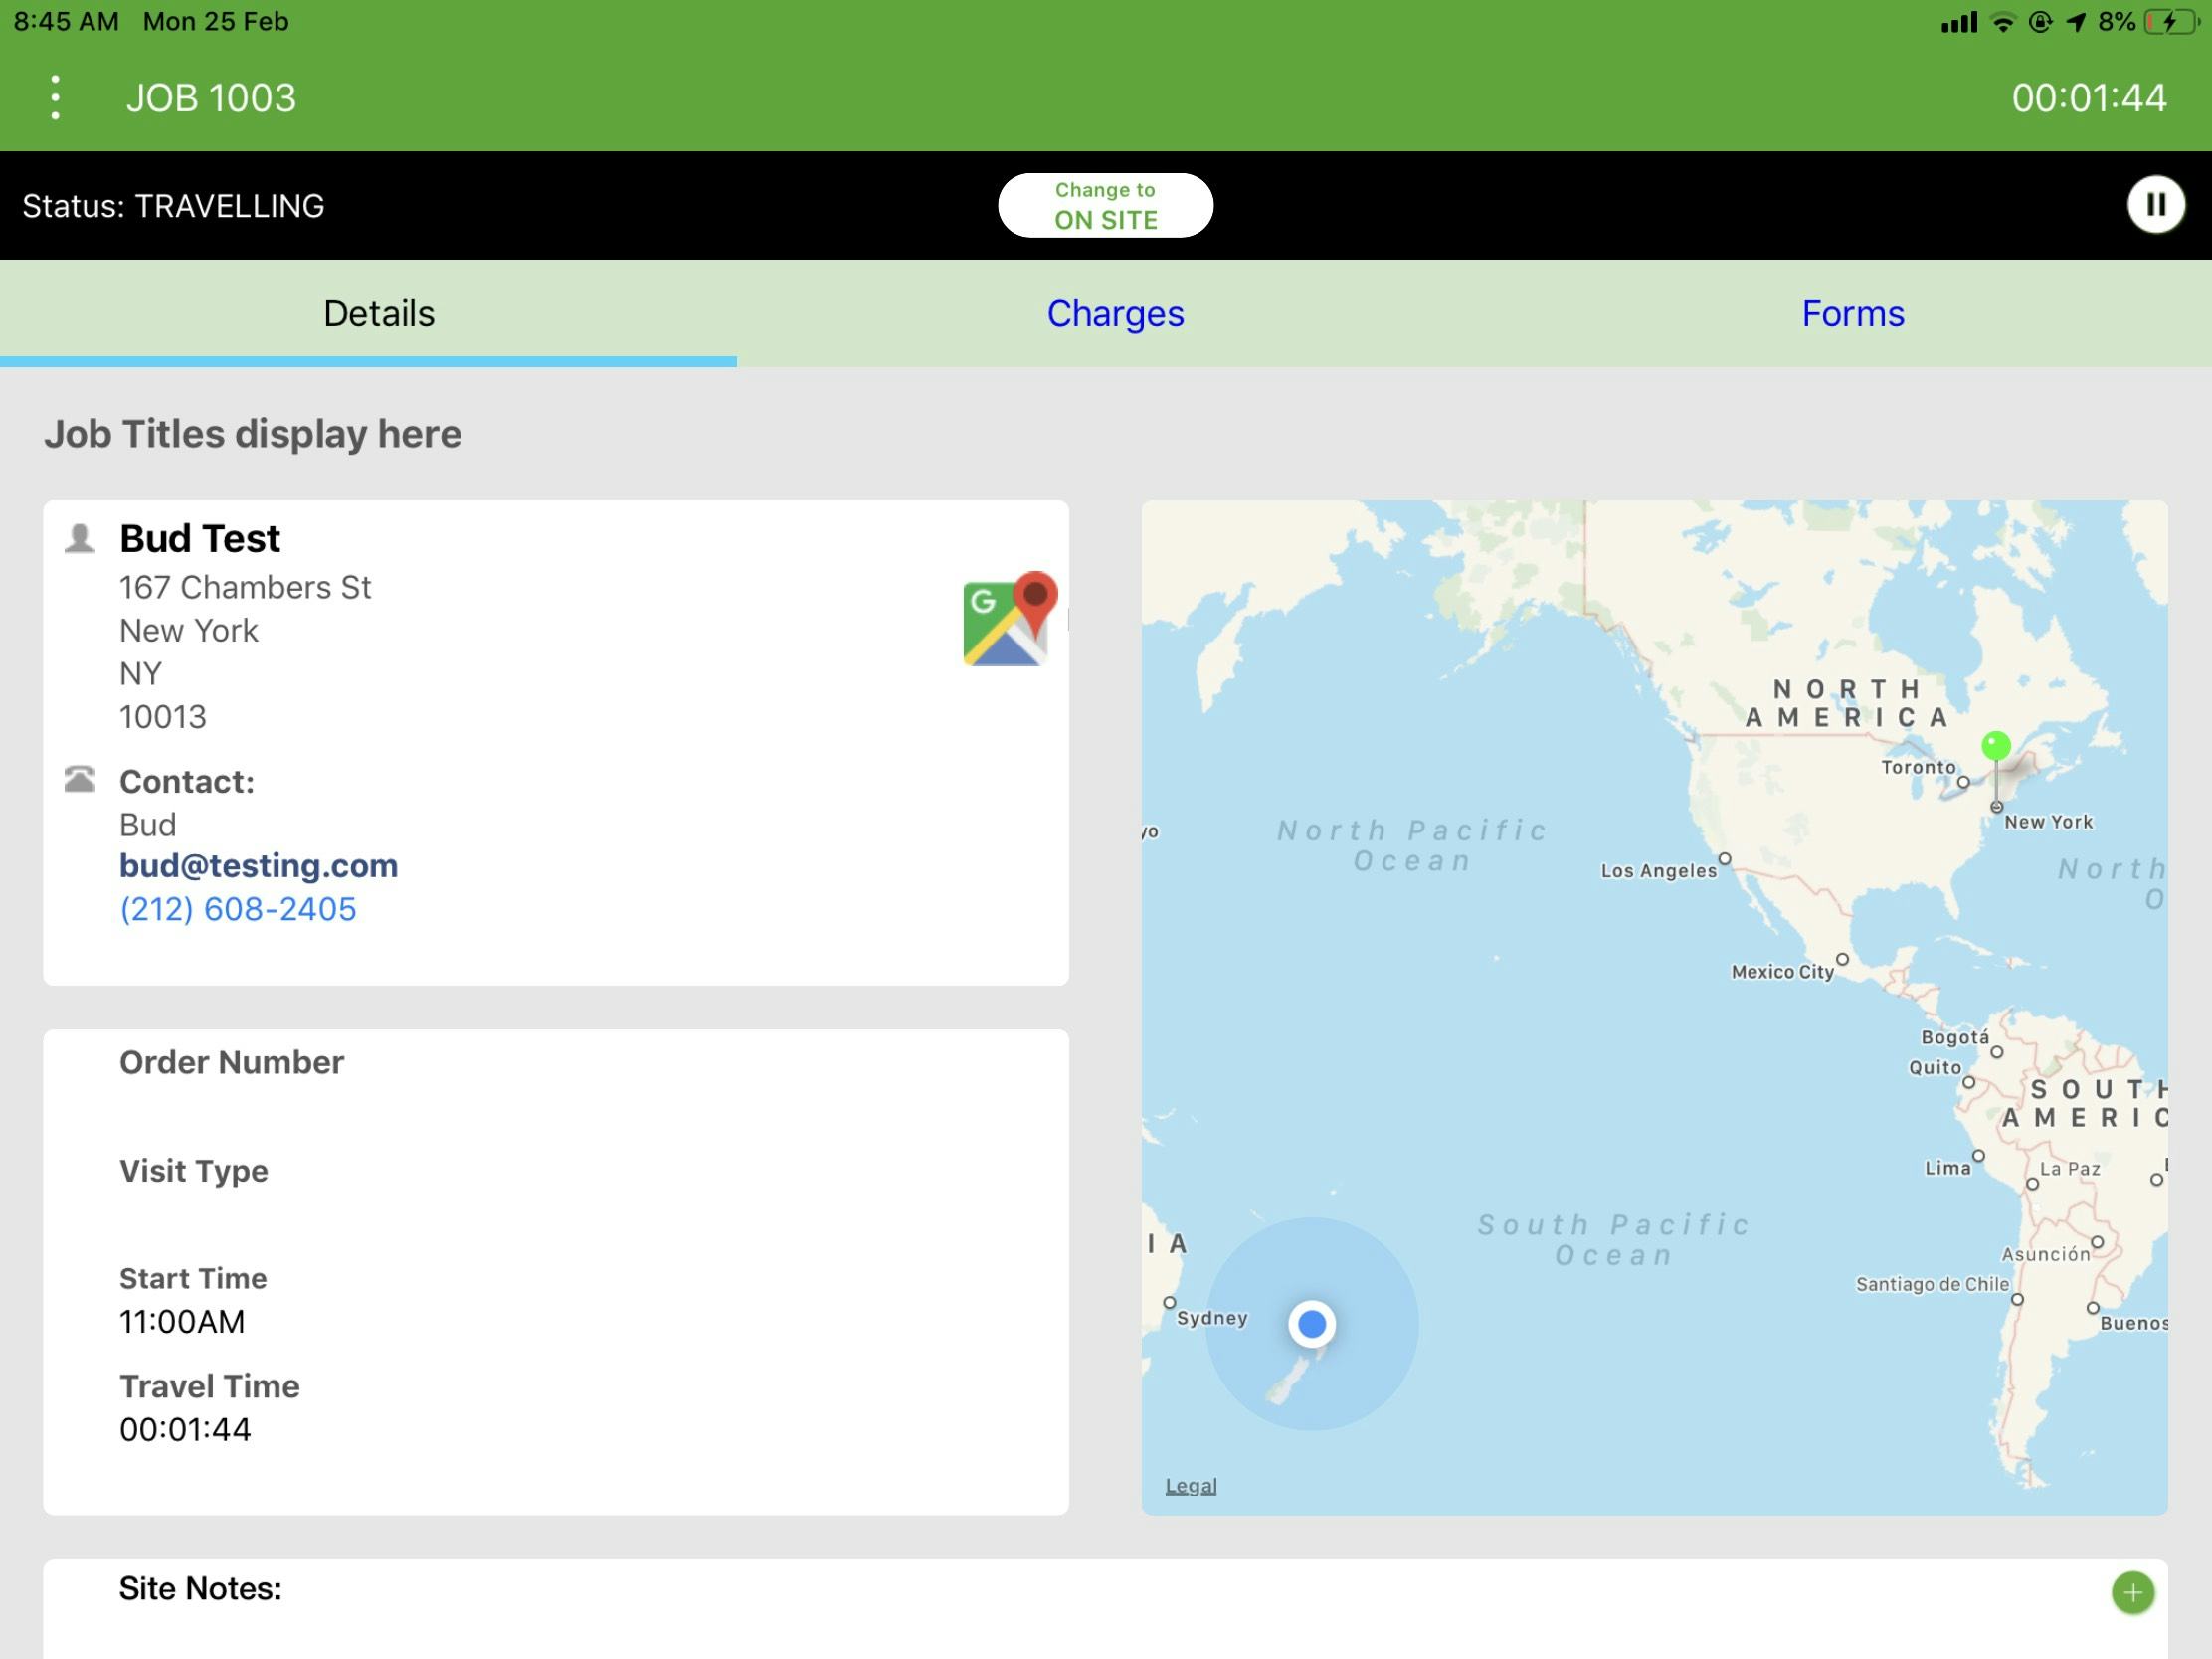The image size is (2212, 1659).
Task: Click the job timer in the header
Action: (2092, 97)
